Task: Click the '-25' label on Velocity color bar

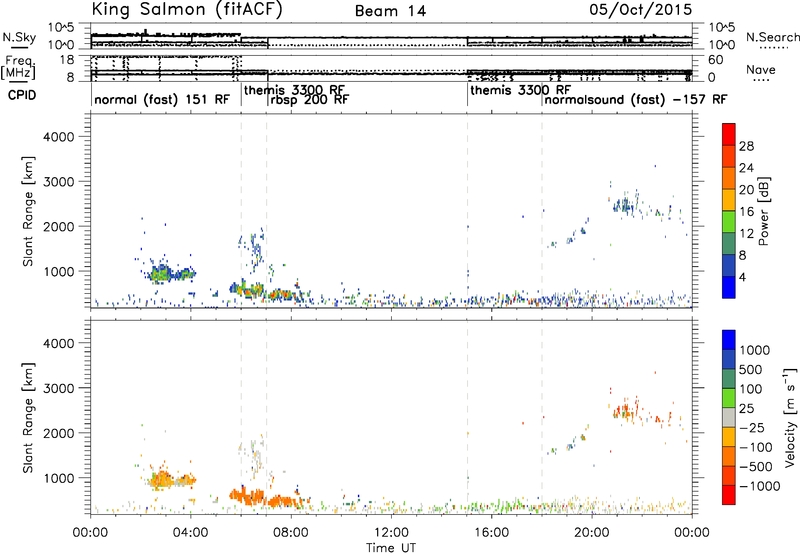Action: click(752, 427)
